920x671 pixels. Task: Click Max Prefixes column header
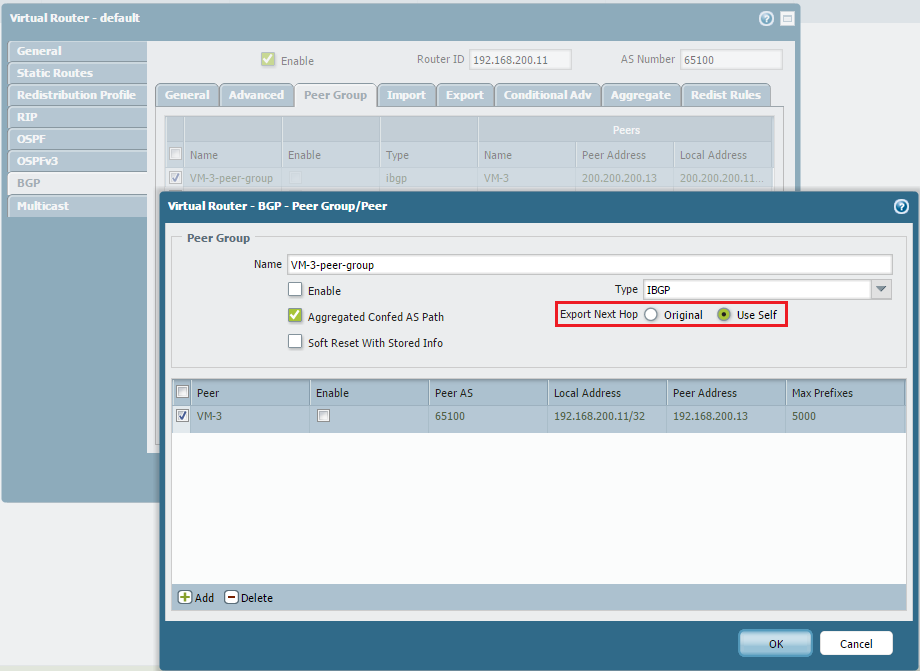pos(845,392)
